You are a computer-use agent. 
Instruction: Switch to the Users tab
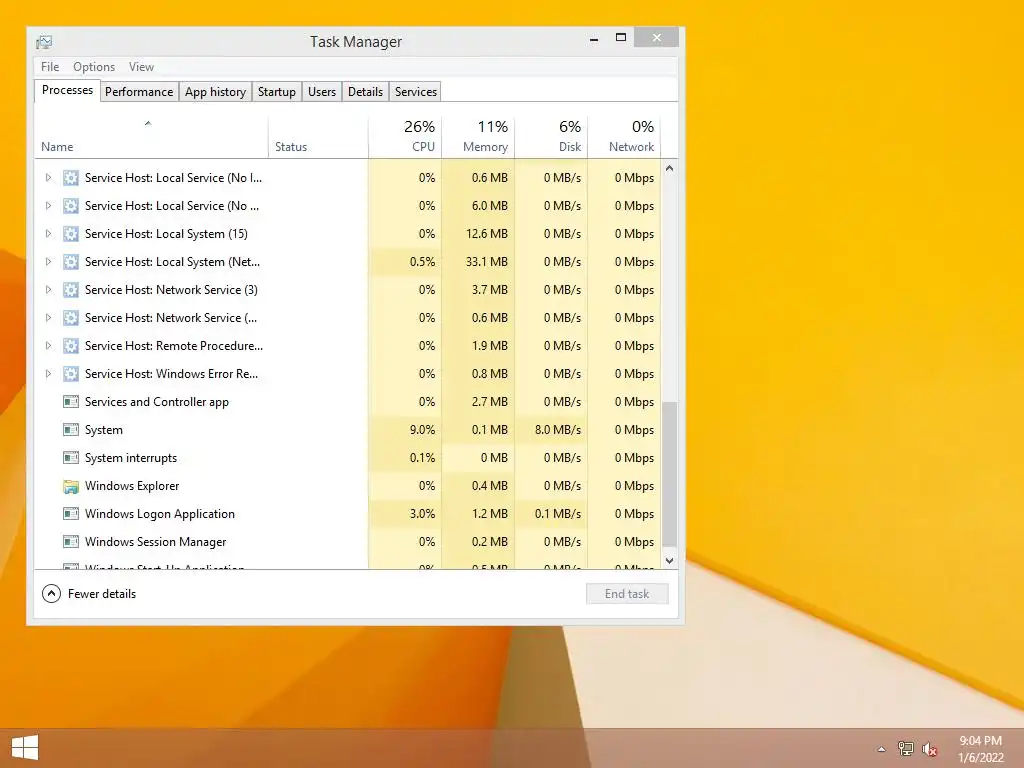click(322, 91)
